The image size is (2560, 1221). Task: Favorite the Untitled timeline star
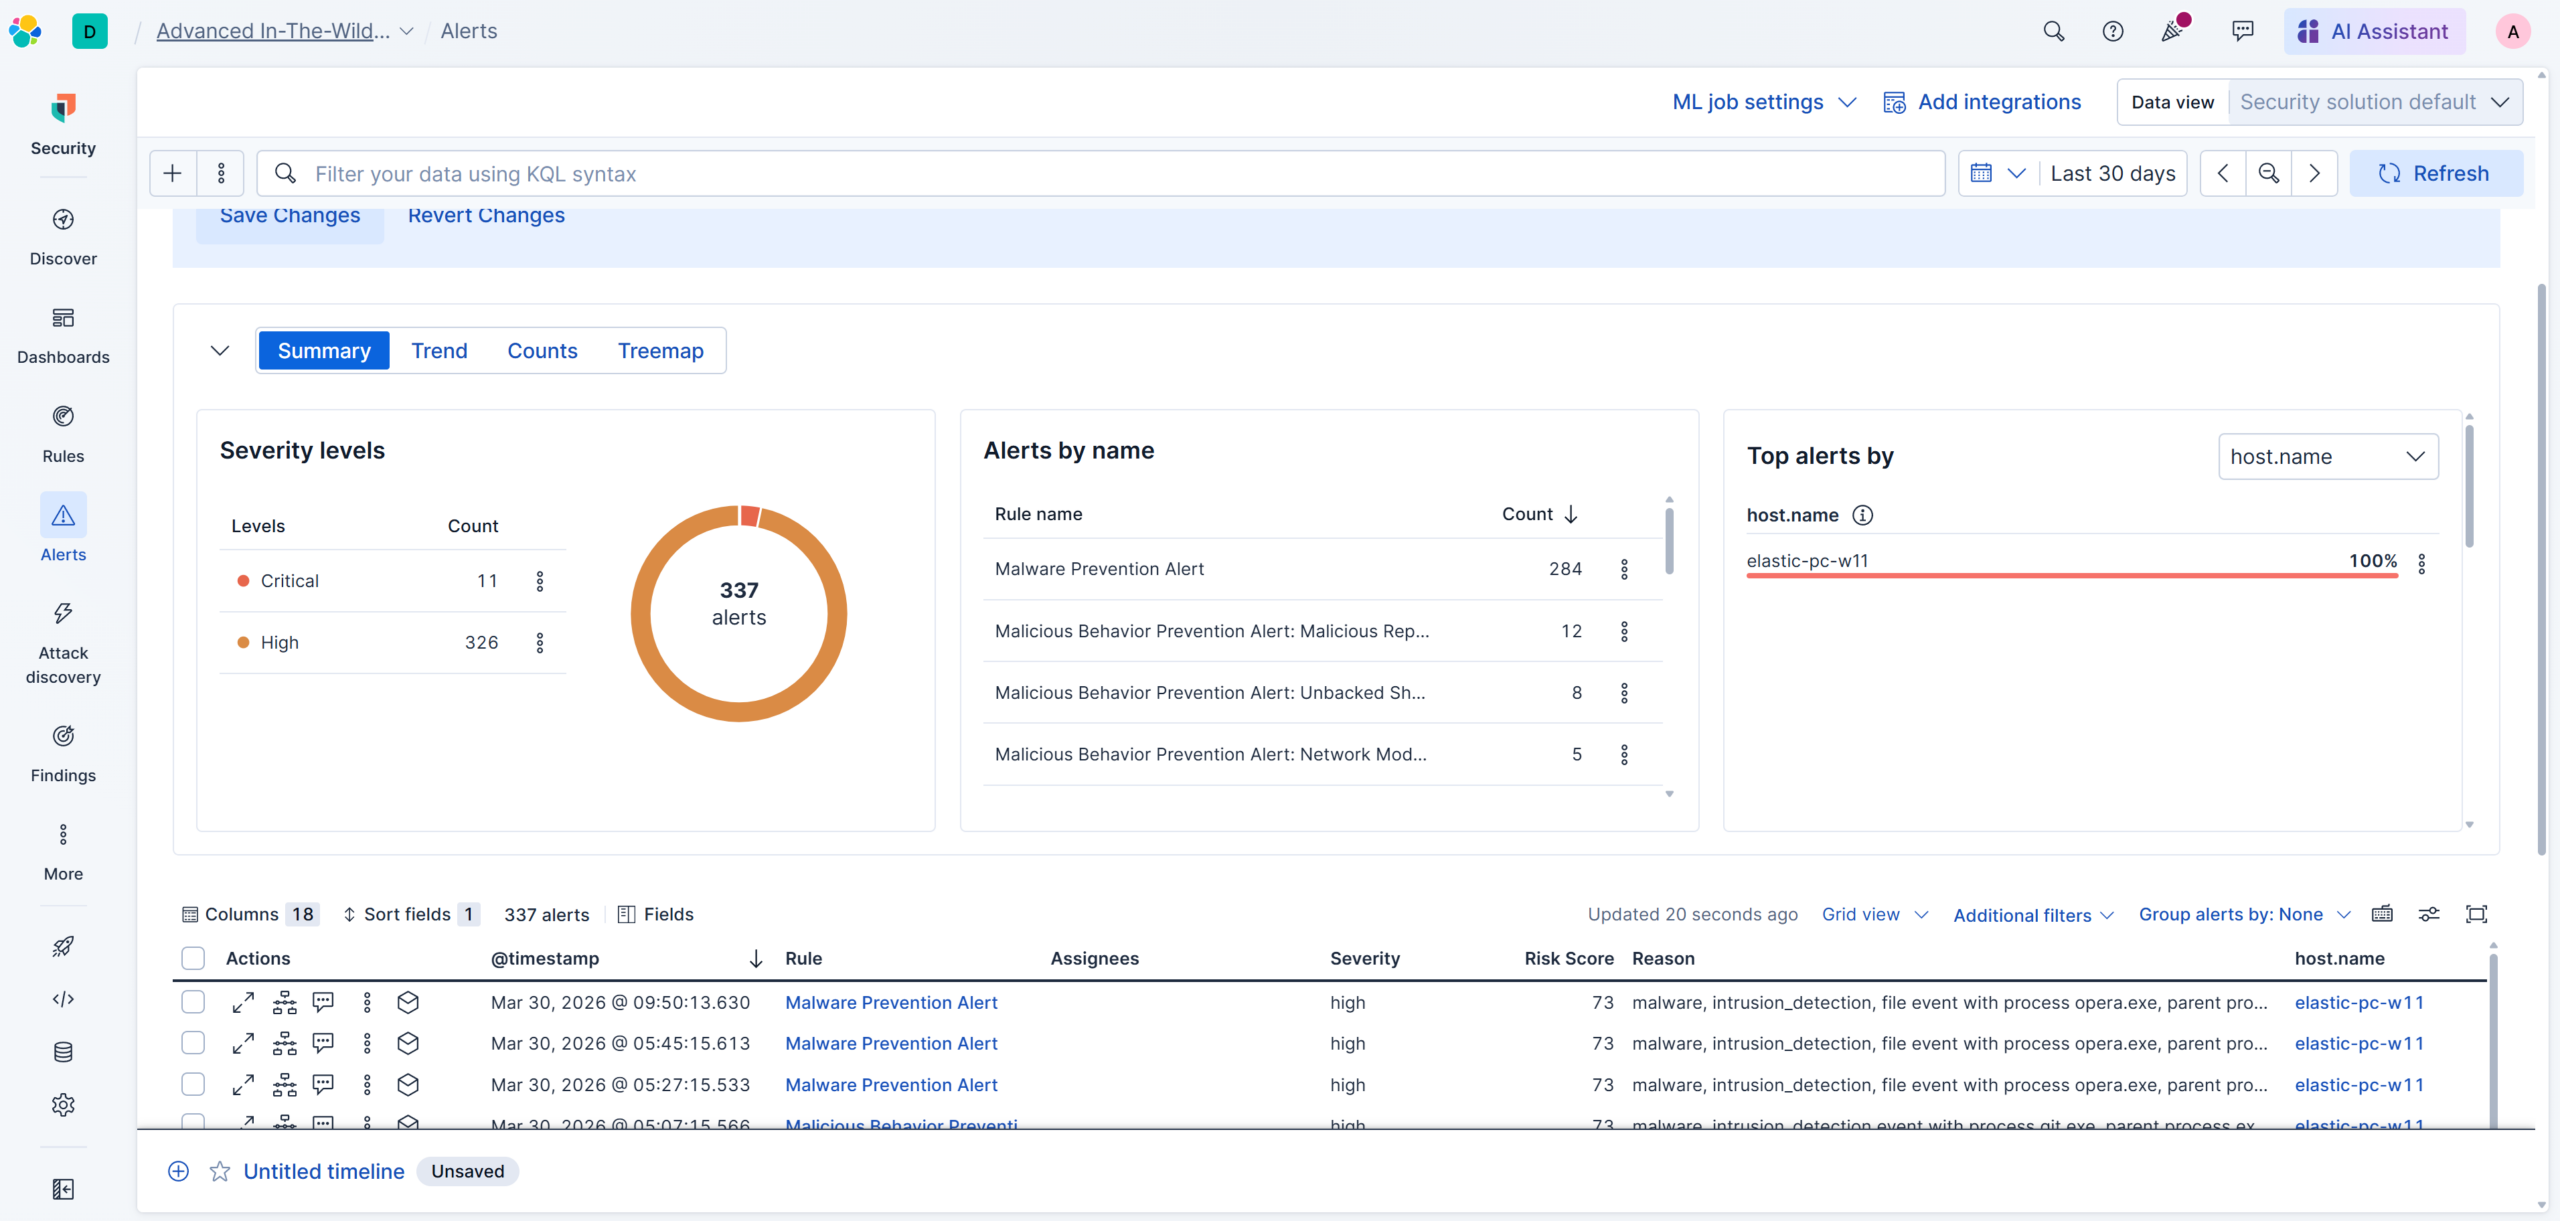[x=220, y=1171]
